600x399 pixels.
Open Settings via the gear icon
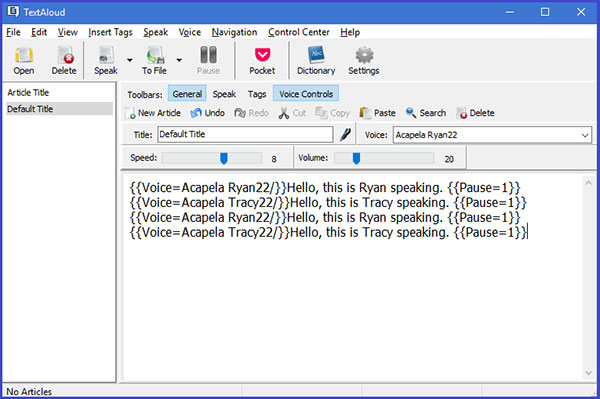pos(364,55)
